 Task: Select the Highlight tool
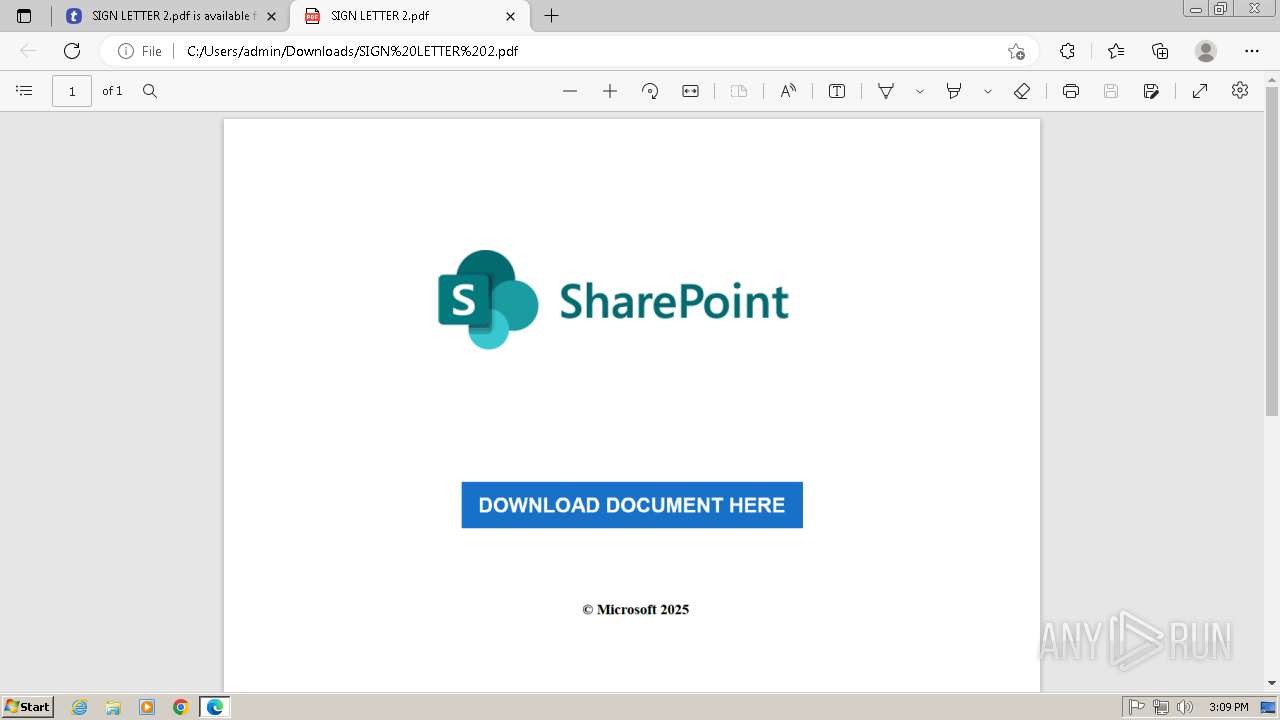954,91
